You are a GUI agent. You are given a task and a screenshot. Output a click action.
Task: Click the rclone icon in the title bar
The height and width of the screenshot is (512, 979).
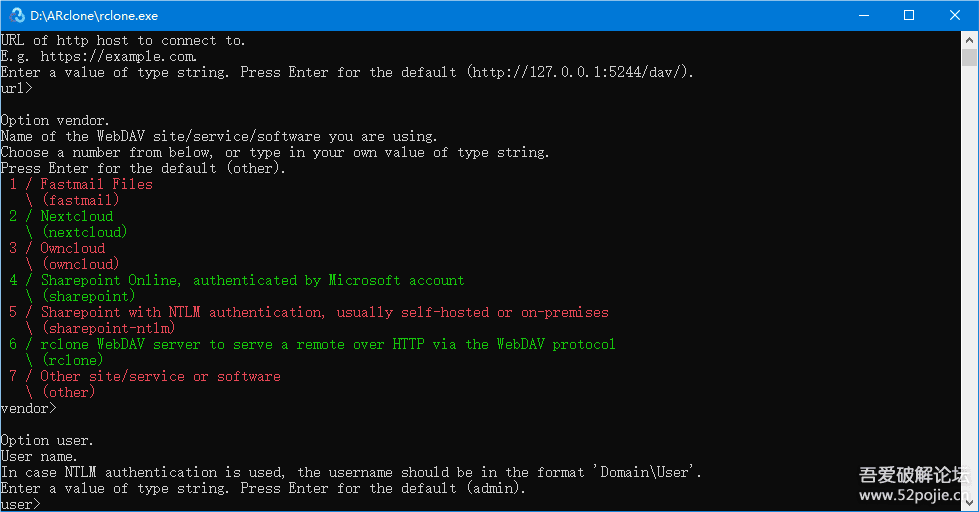pyautogui.click(x=17, y=15)
